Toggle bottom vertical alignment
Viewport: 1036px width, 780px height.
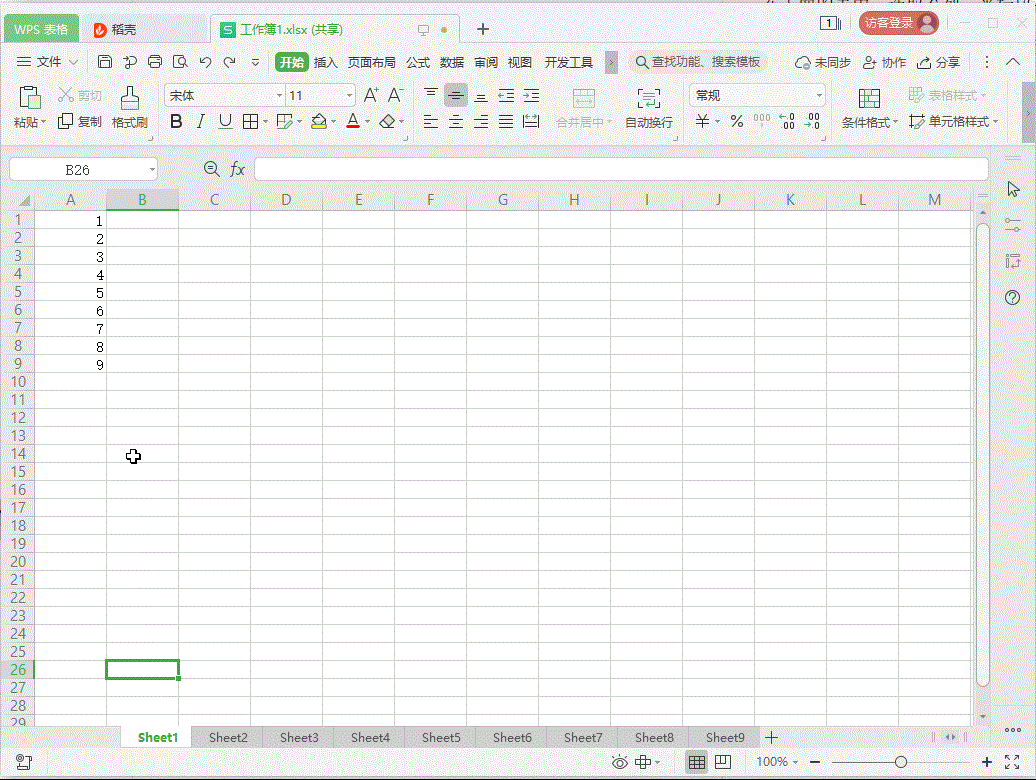tap(481, 96)
